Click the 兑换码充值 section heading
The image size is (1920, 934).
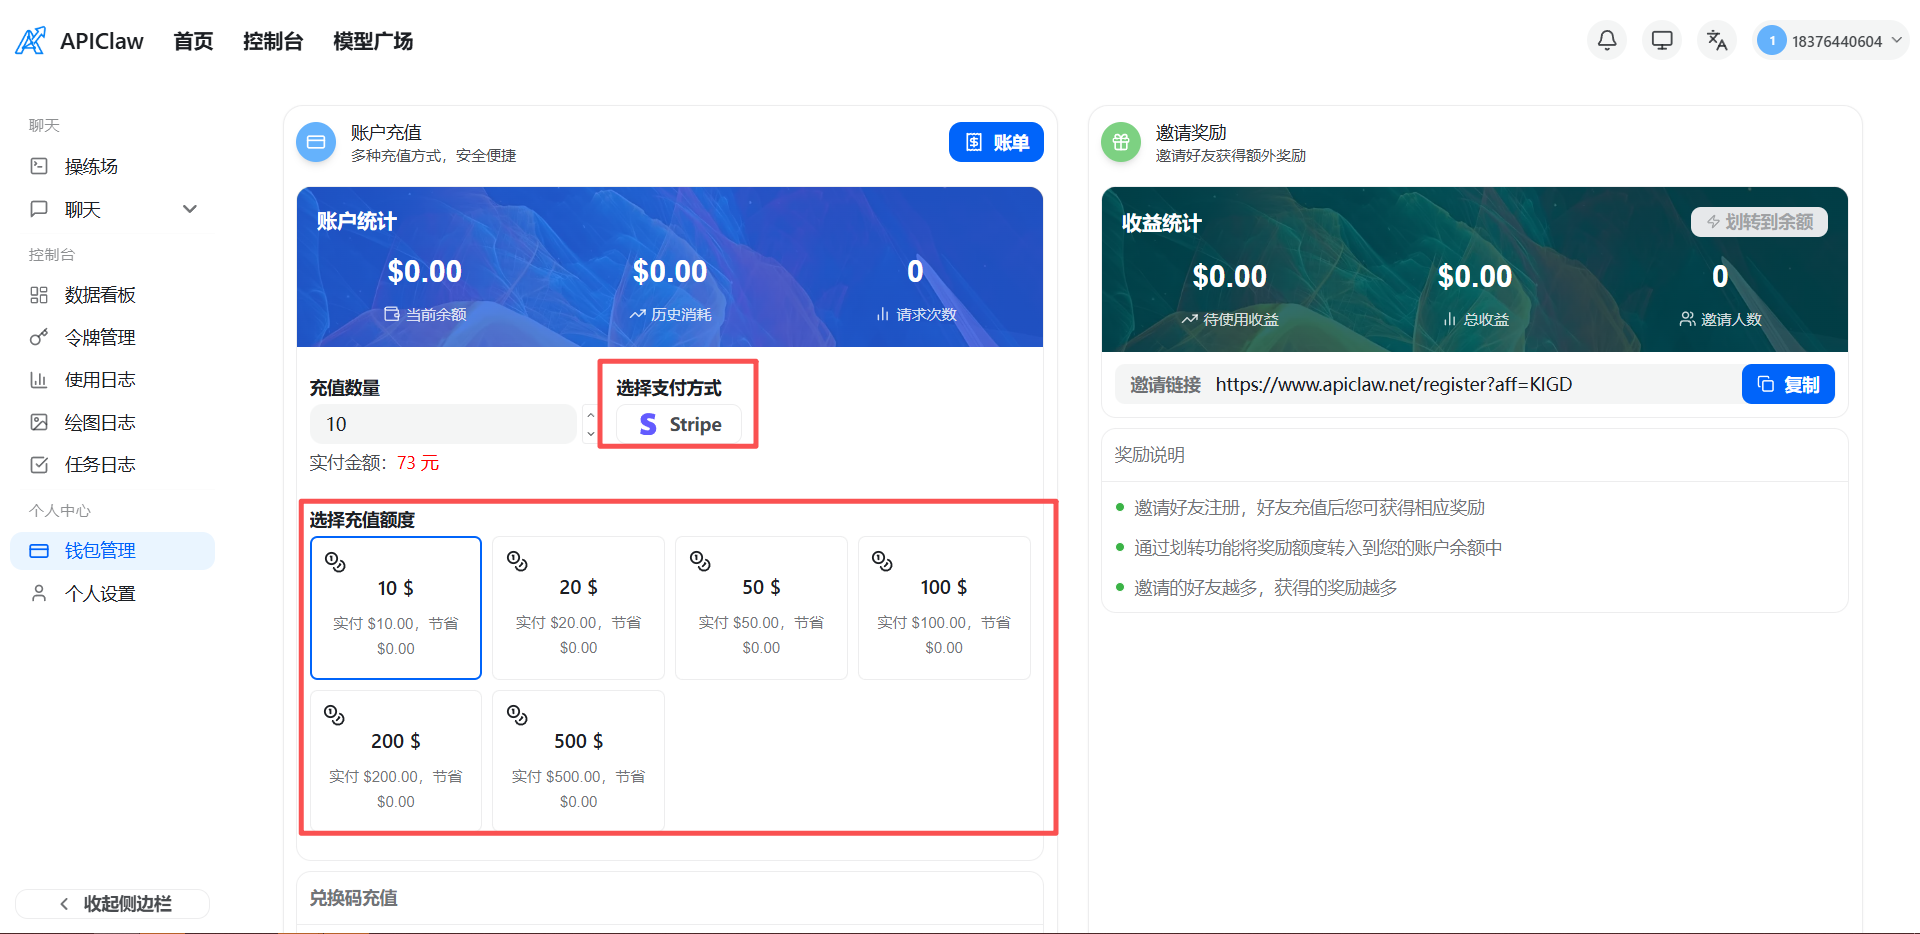pyautogui.click(x=353, y=898)
